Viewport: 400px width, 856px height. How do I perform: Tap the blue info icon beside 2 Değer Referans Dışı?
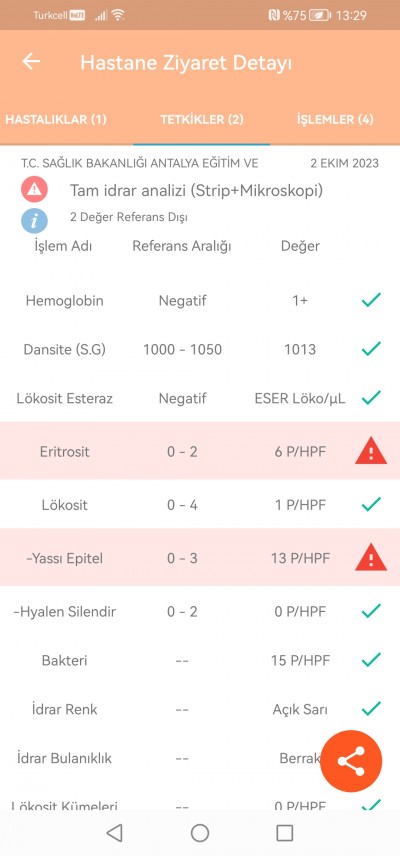(x=34, y=221)
